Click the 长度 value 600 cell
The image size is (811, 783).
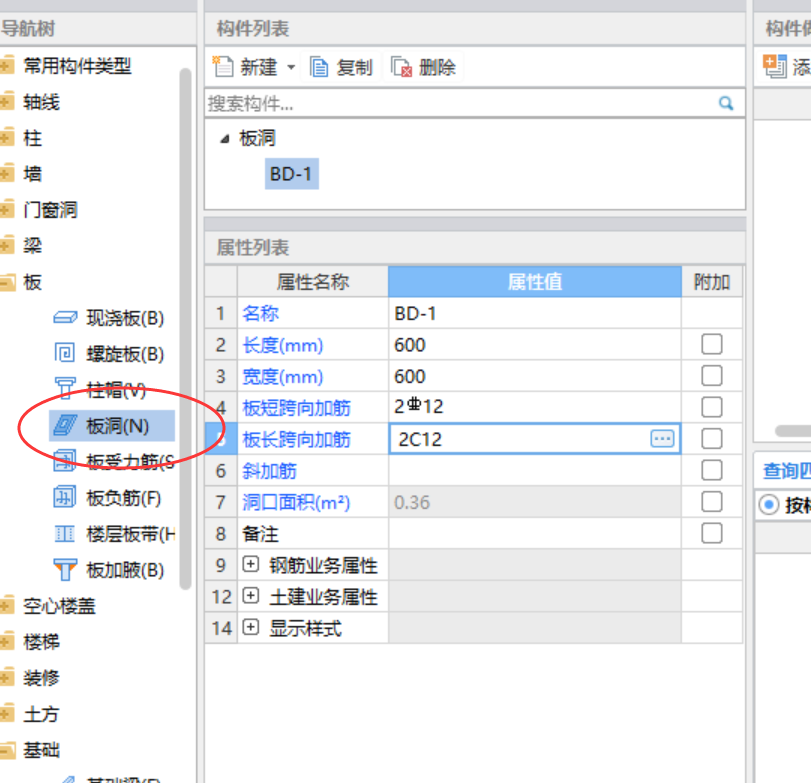point(534,344)
